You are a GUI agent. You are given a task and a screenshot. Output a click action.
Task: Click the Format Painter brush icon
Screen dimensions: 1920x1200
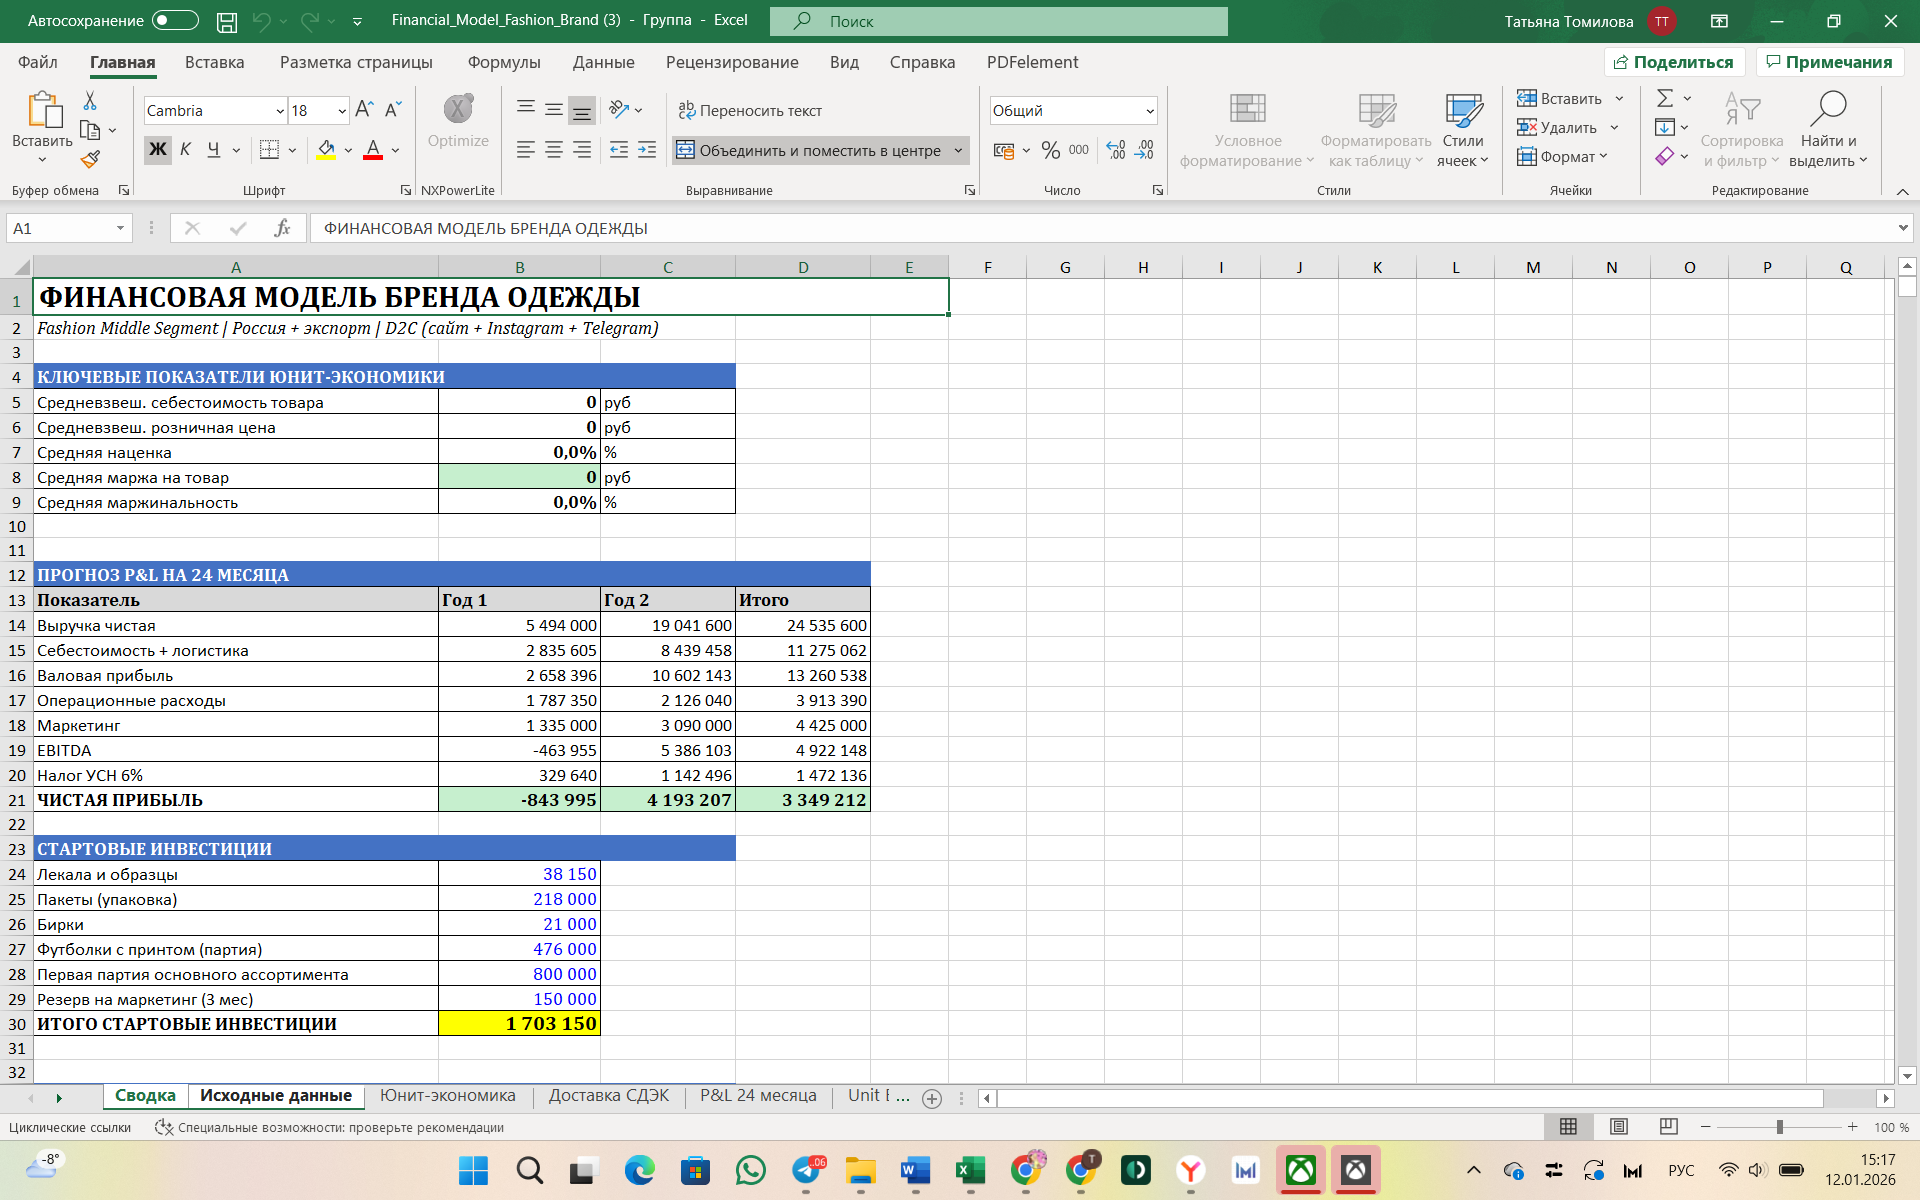click(x=90, y=159)
